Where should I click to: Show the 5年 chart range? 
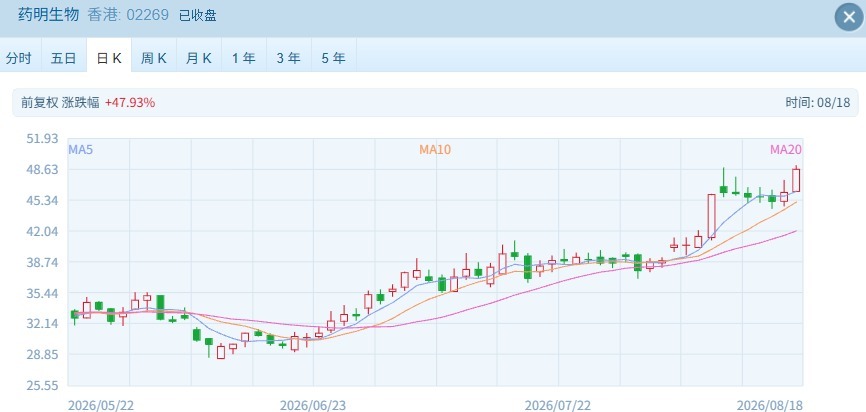334,58
